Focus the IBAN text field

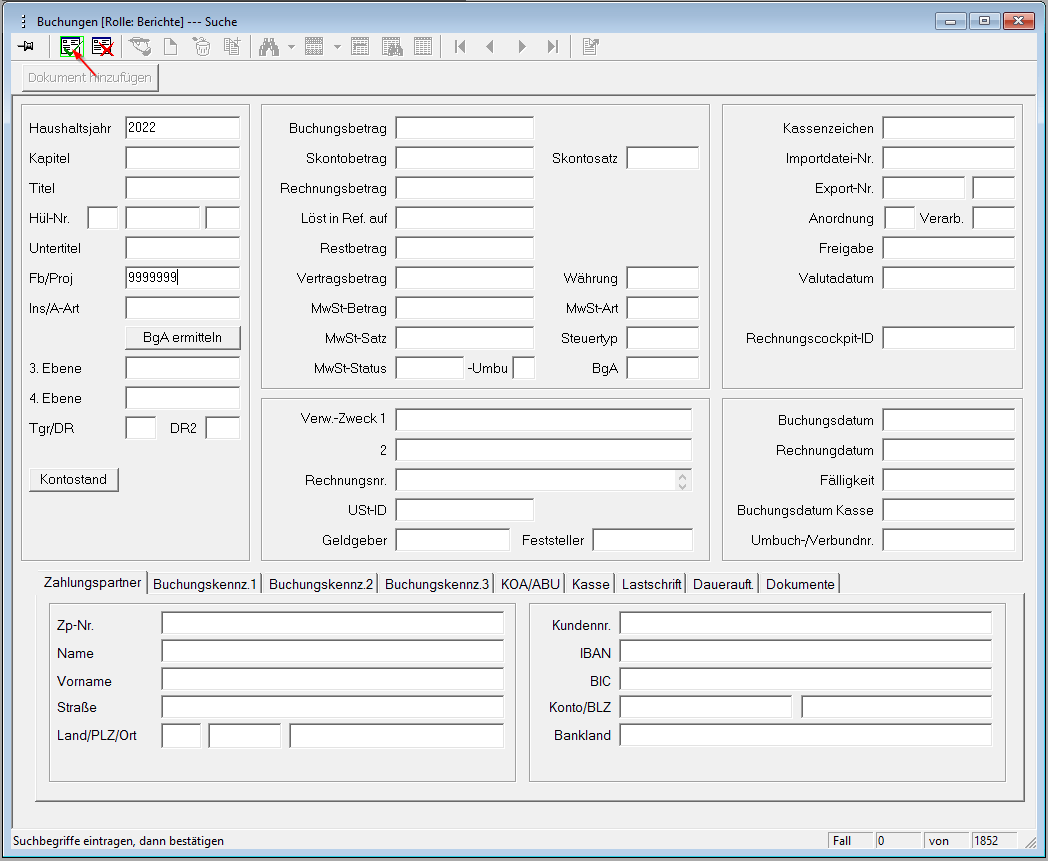805,652
